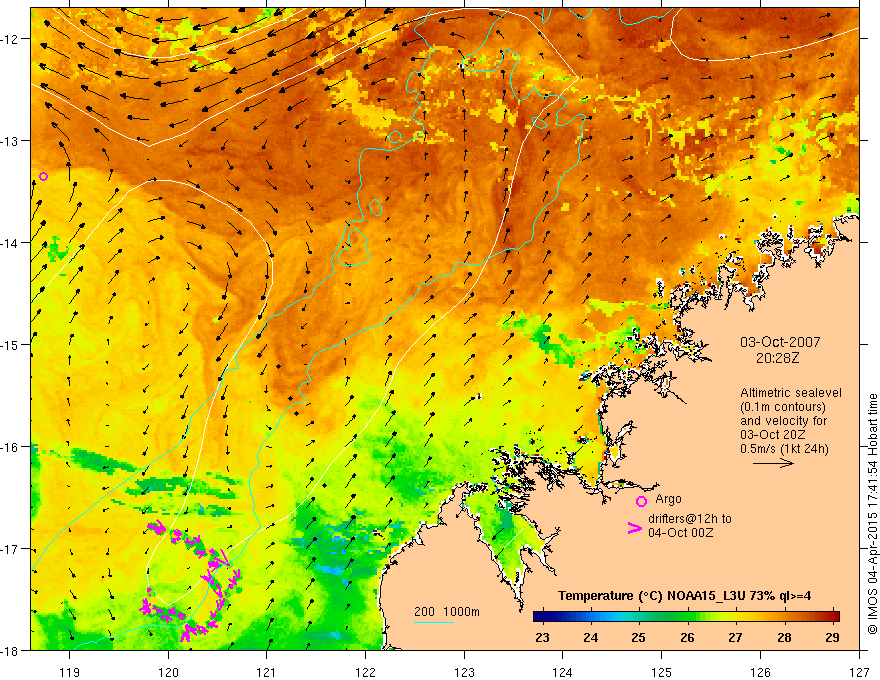
Task: Click the cyan 200 1000m bathymetry legend line
Action: pyautogui.click(x=434, y=622)
